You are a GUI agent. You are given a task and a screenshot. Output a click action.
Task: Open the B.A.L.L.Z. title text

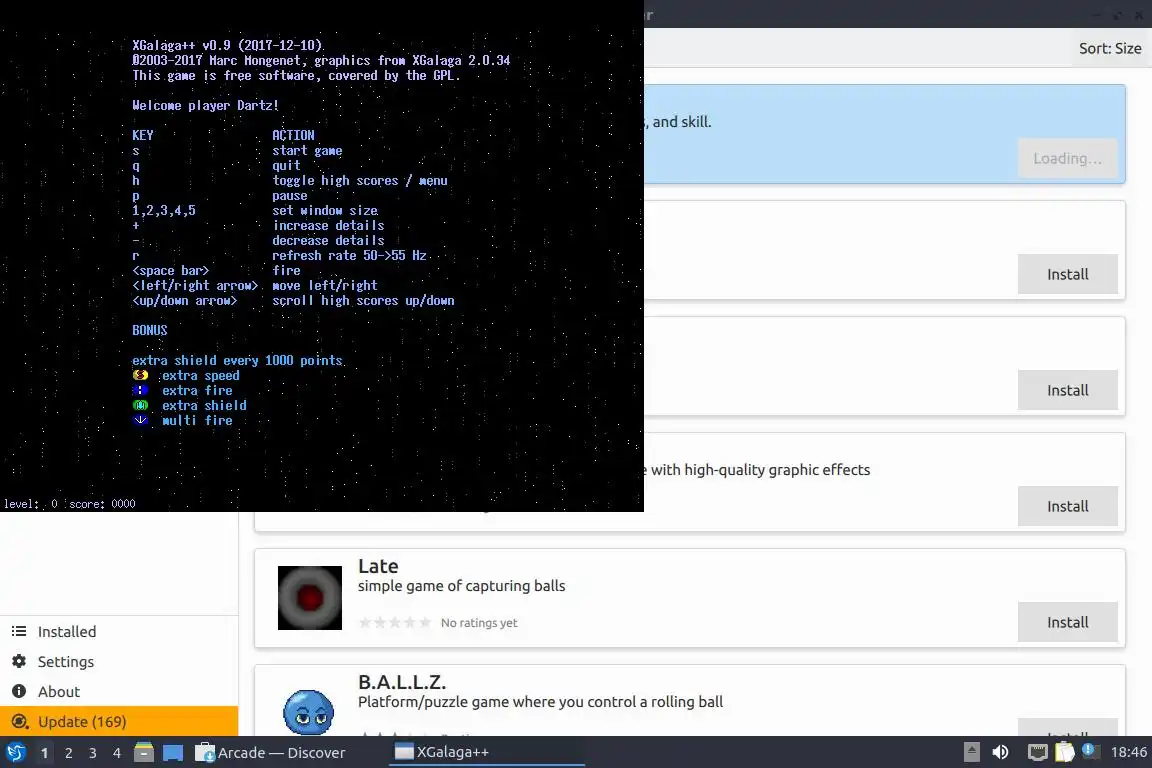(x=402, y=682)
